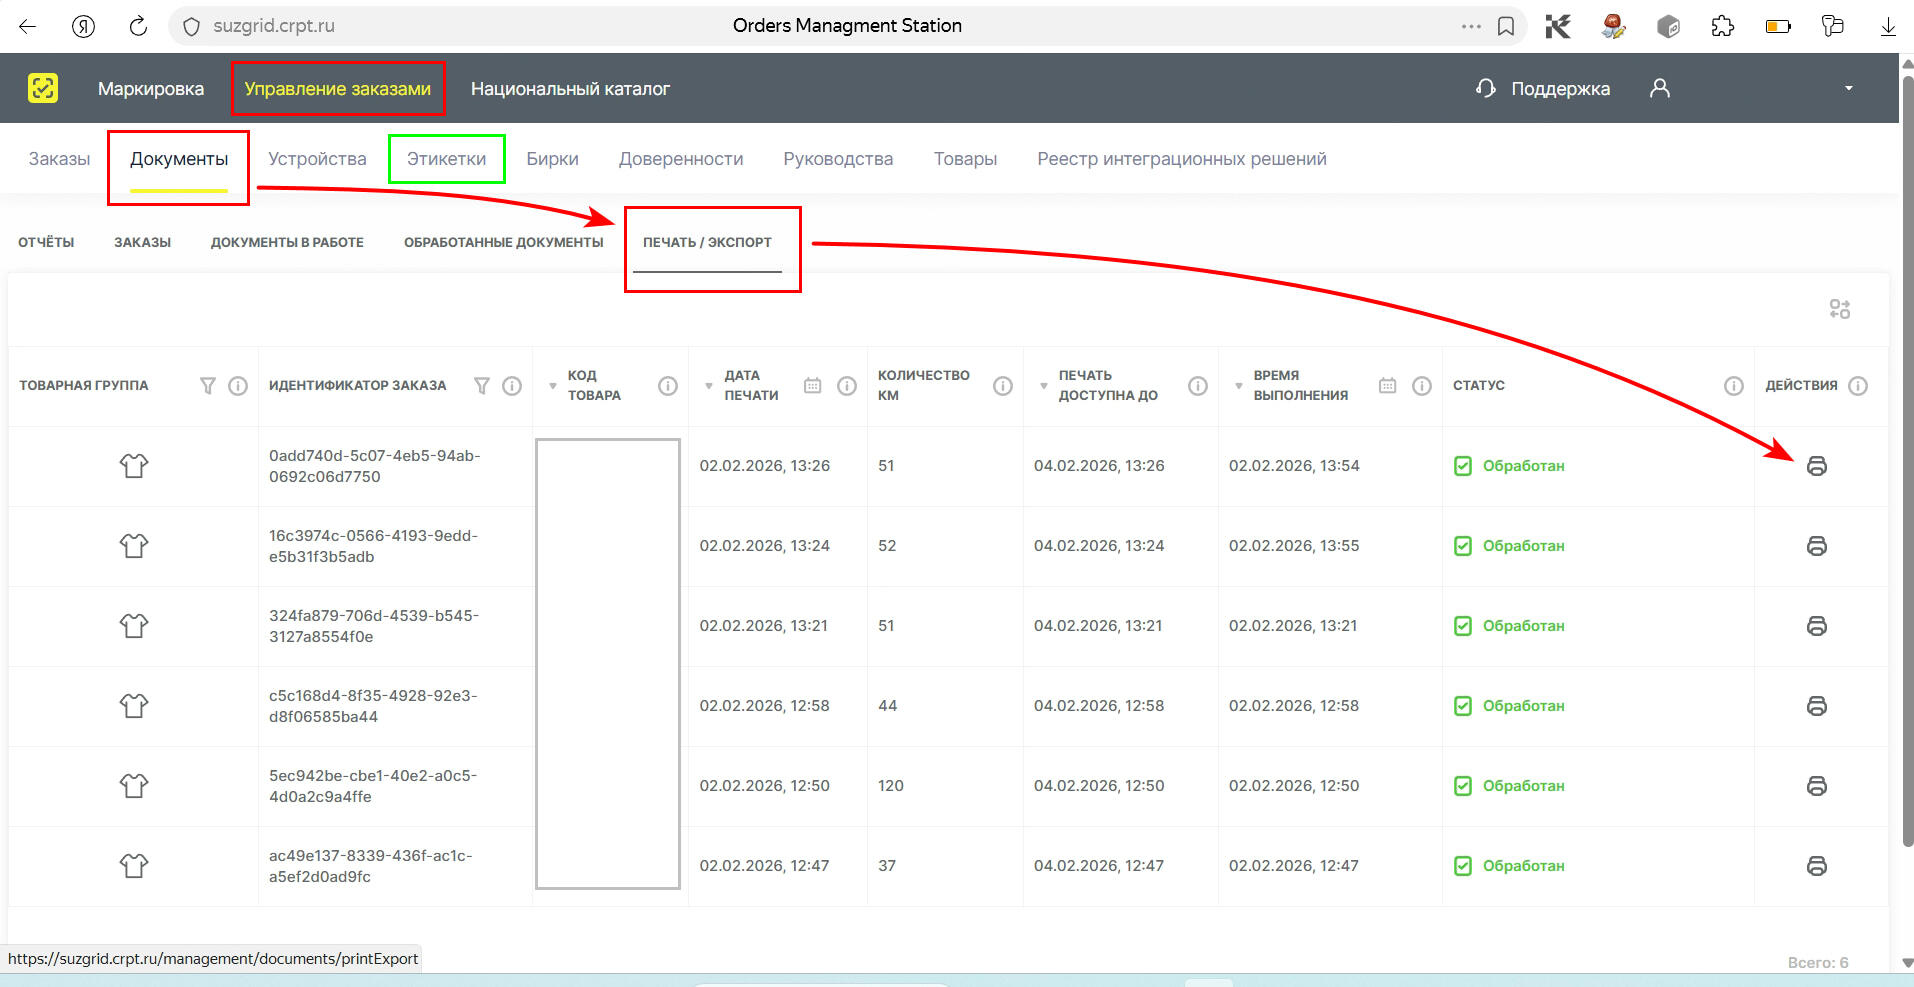Screen dimensions: 1914x987
Task: Open calendar filter for Дата печати
Action: 813,386
